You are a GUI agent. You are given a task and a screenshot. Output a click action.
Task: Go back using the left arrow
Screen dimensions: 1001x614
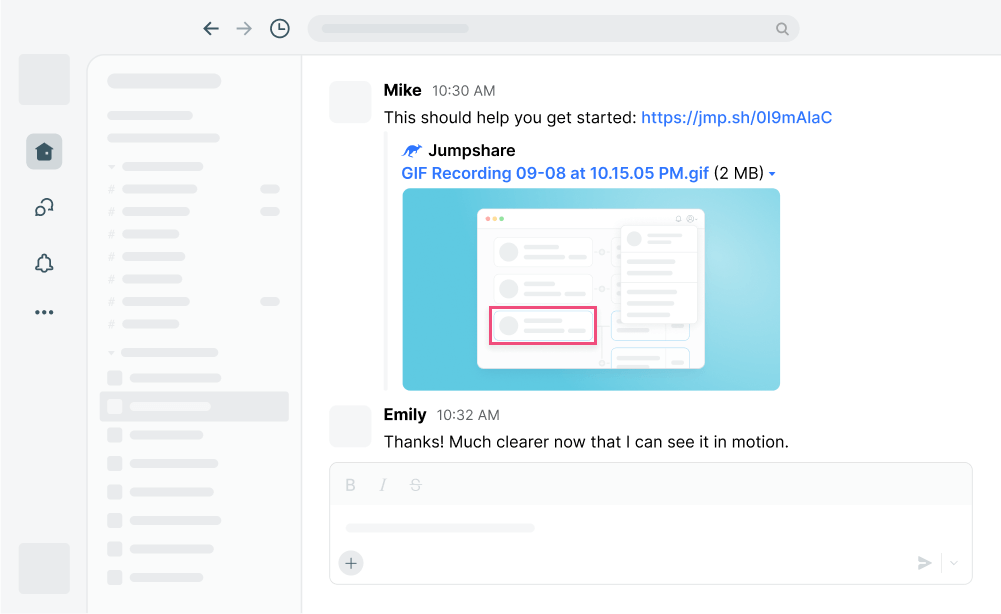tap(211, 29)
